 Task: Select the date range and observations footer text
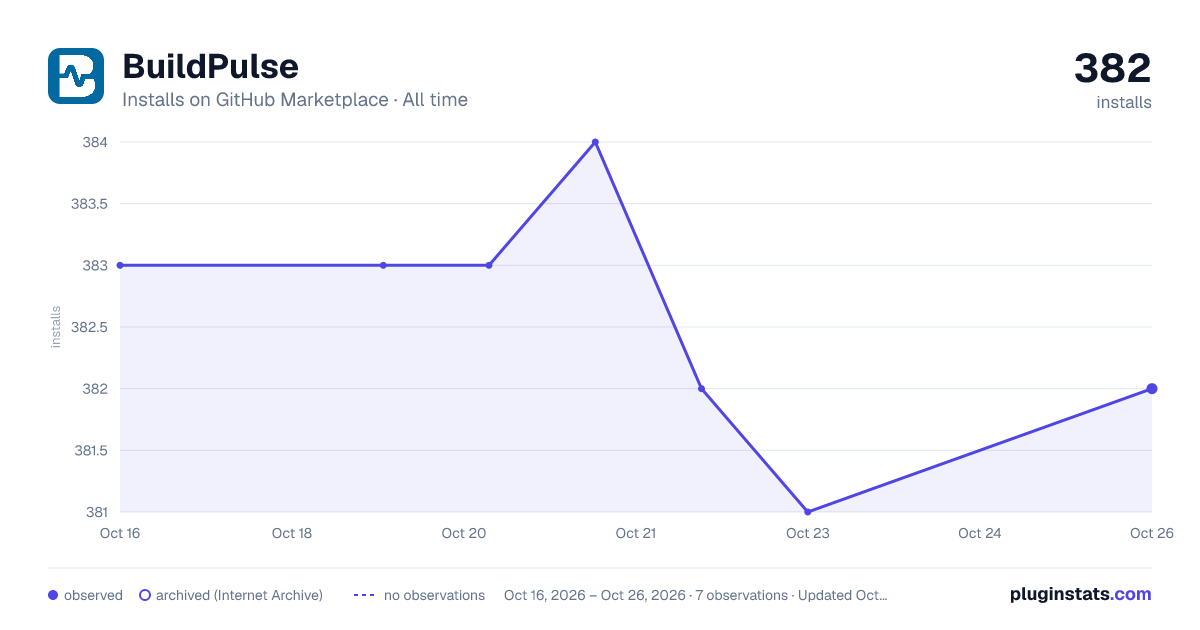pyautogui.click(x=695, y=595)
